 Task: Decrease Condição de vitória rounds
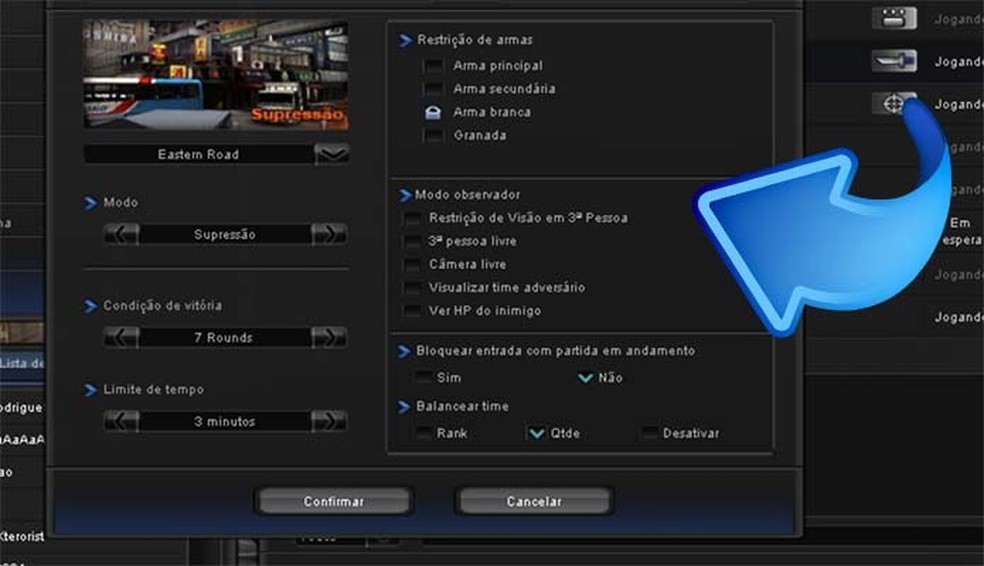click(122, 338)
